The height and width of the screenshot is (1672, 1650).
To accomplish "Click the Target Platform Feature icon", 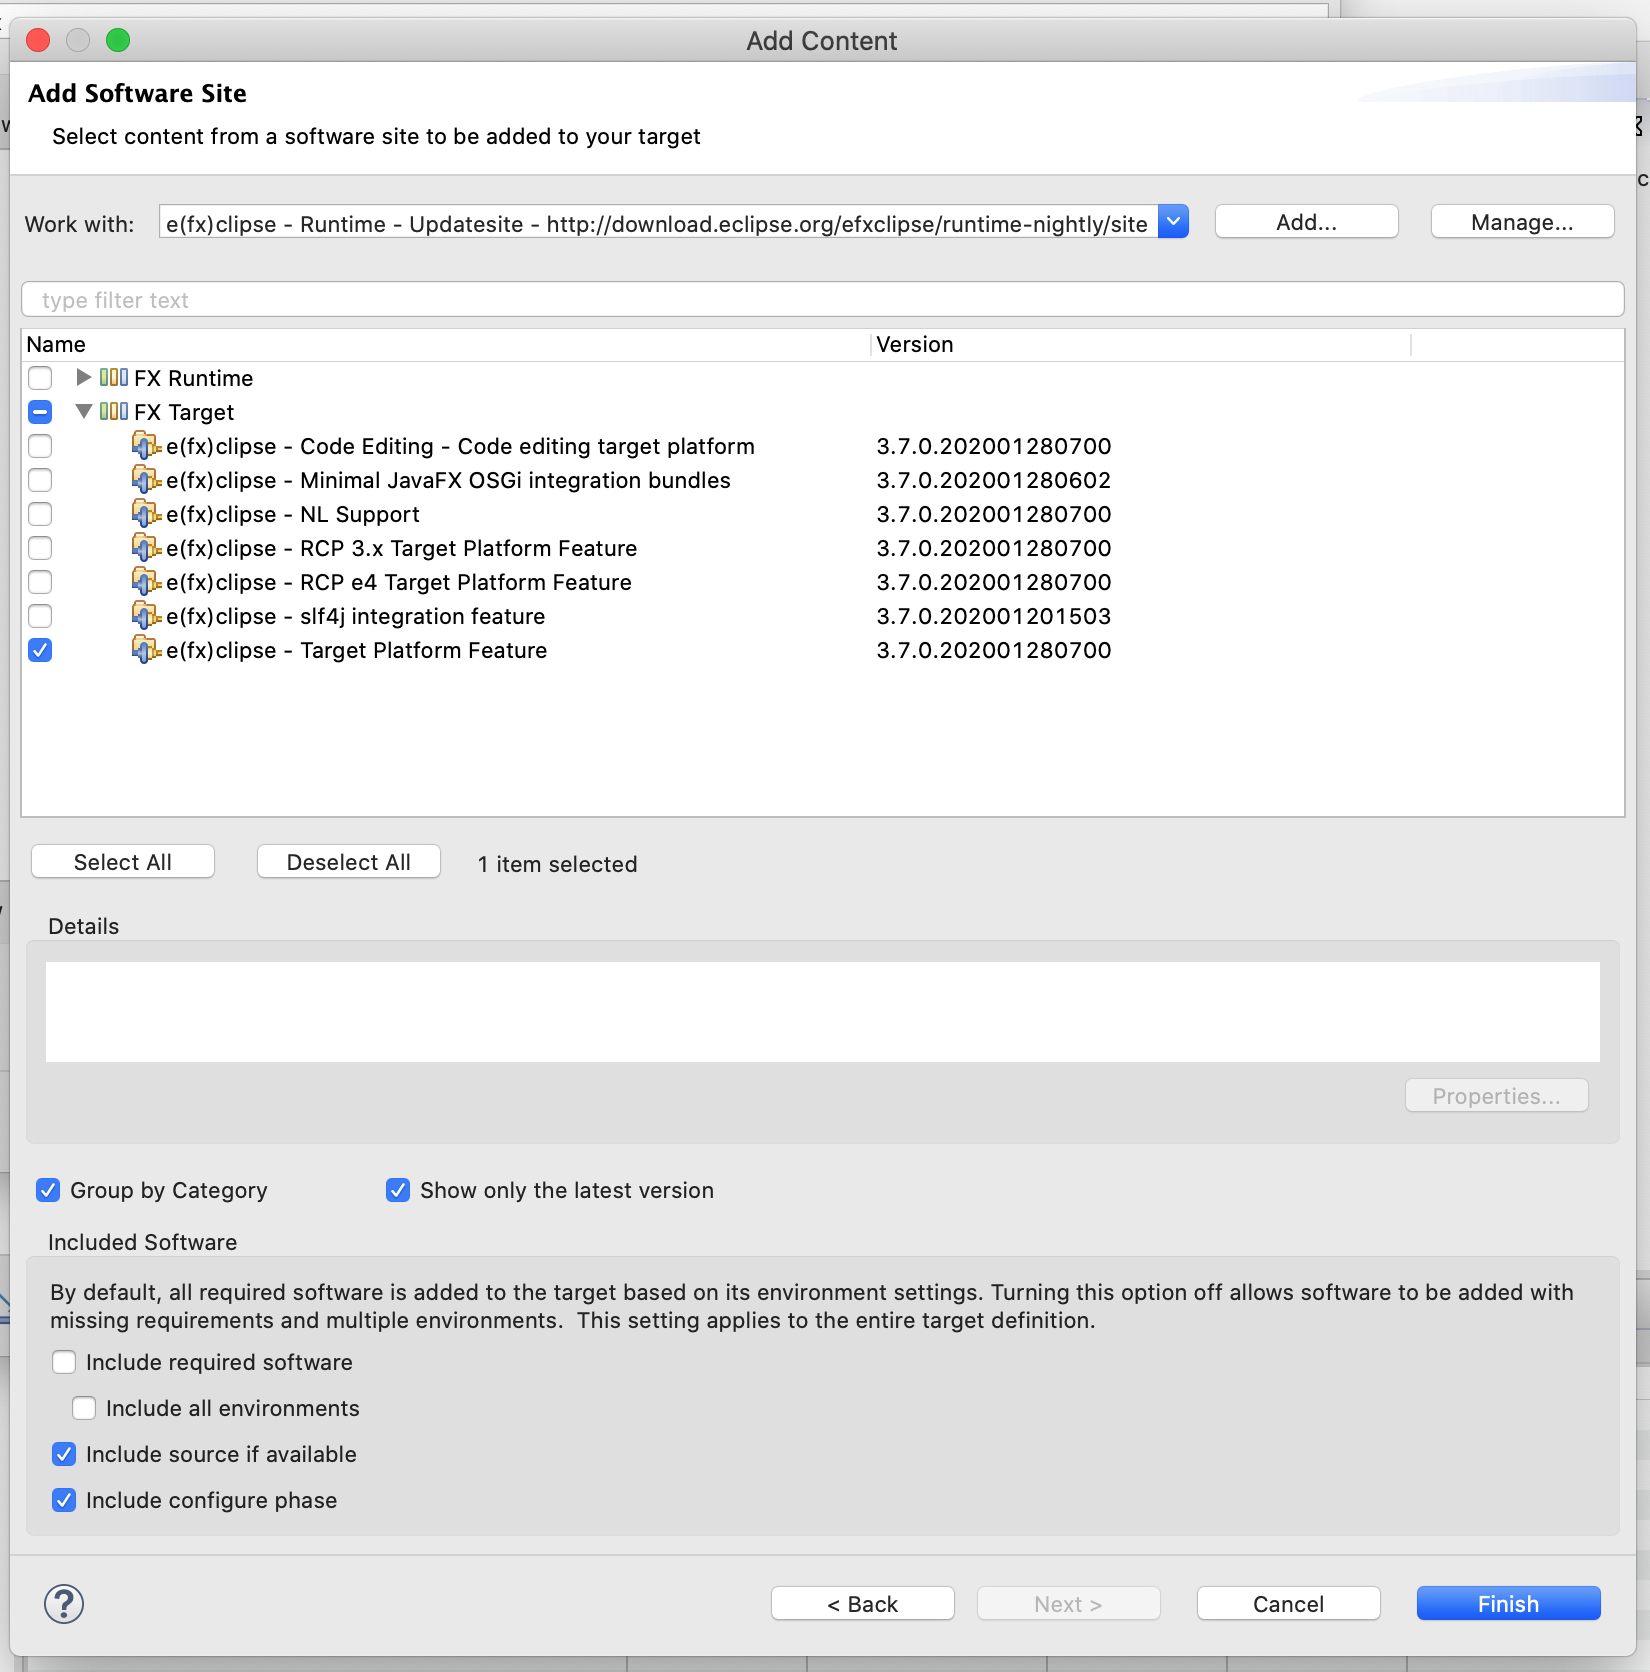I will 146,650.
